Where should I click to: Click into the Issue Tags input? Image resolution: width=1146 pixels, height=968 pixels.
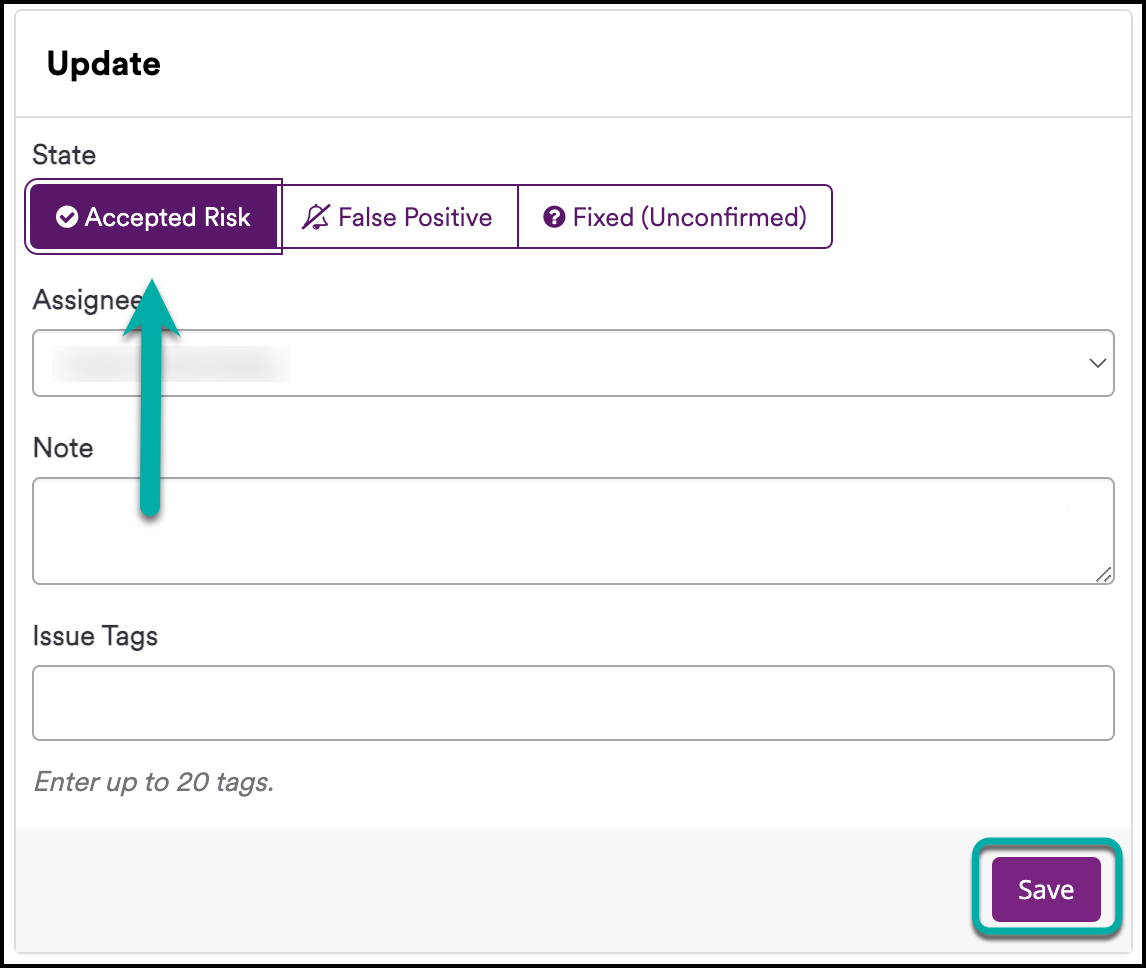pos(573,703)
